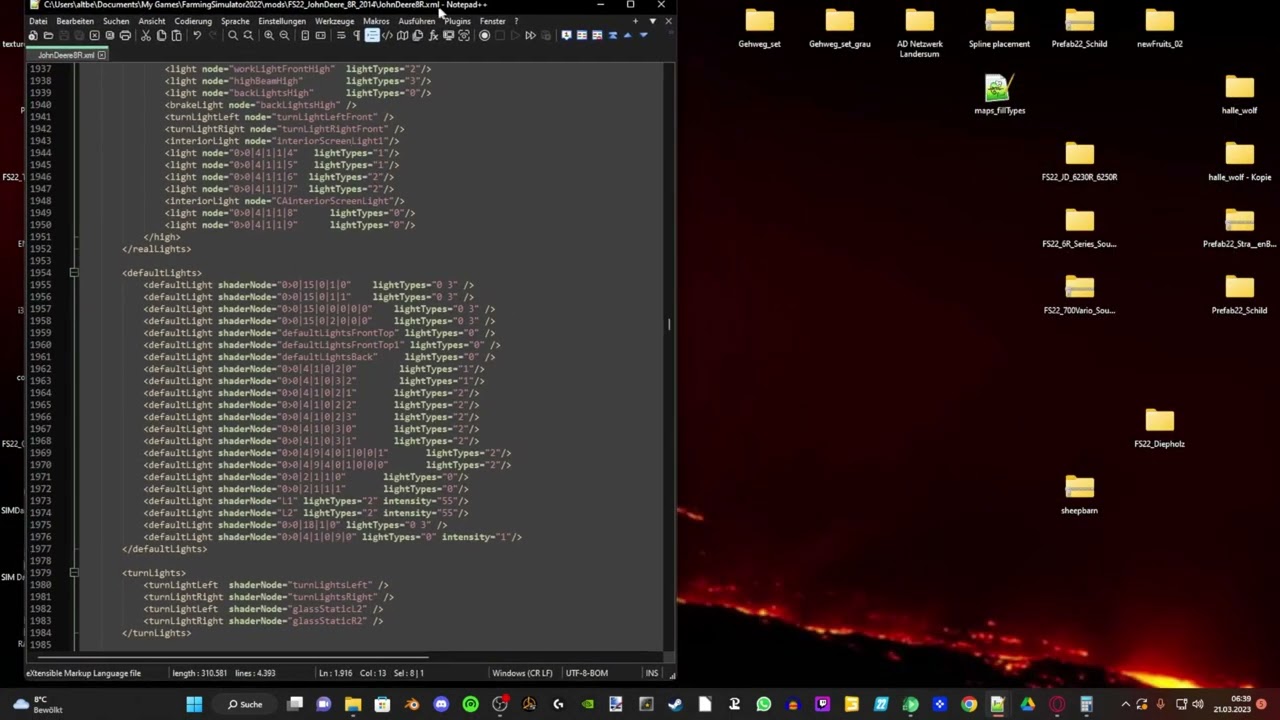This screenshot has height=720, width=1280.
Task: Open Document Map panel icon
Action: [x=402, y=36]
